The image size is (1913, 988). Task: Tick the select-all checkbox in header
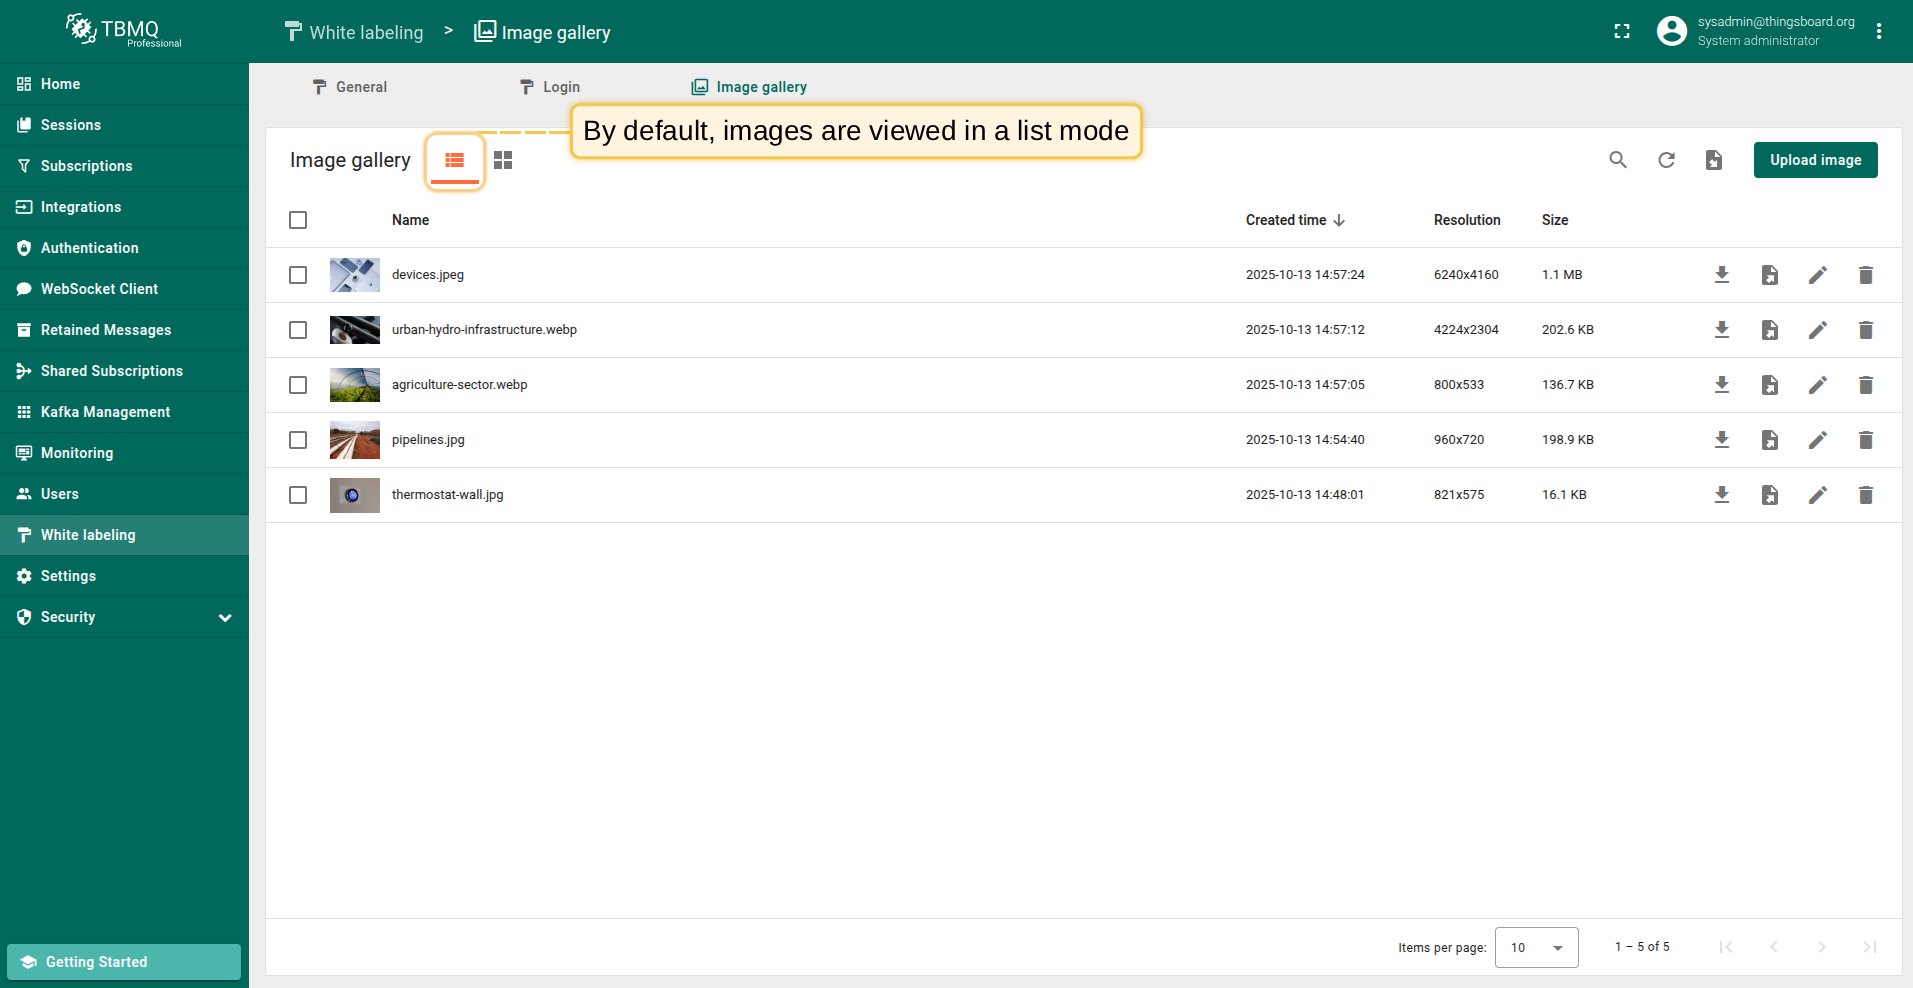[x=298, y=220]
